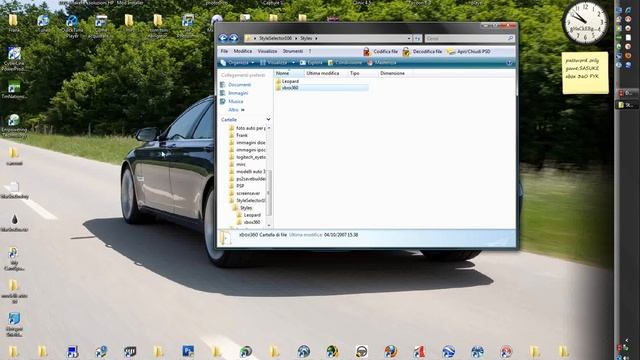Select the screensaver folder in the tree

[244, 193]
